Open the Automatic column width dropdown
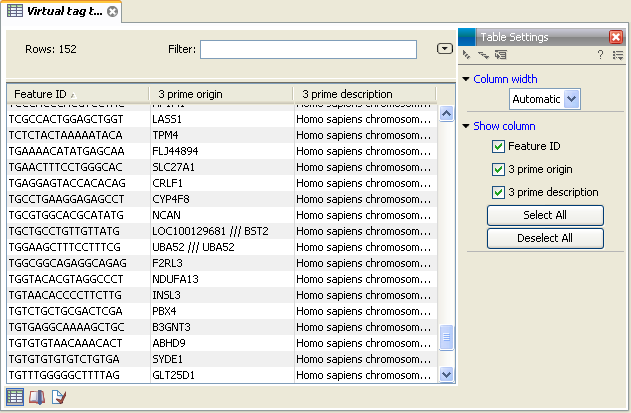Viewport: 631px width, 413px height. [544, 99]
